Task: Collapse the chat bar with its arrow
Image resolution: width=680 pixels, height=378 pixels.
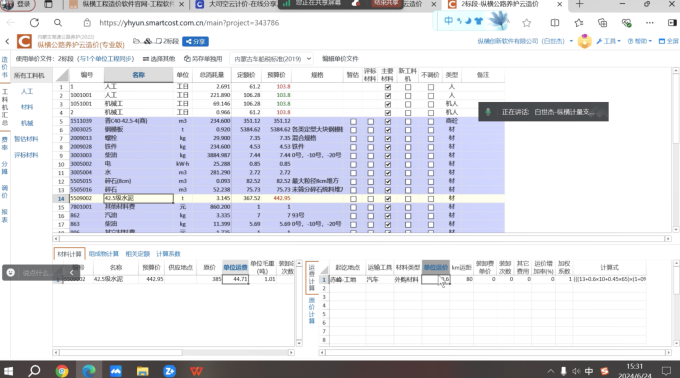Action: (x=72, y=272)
